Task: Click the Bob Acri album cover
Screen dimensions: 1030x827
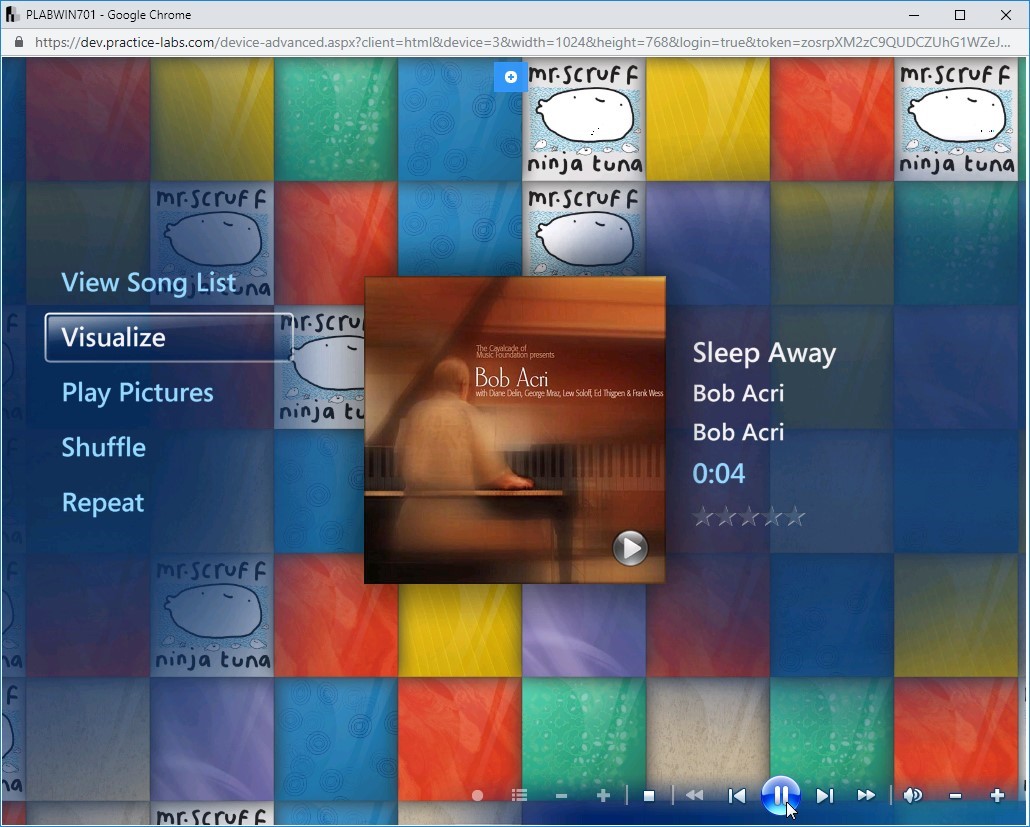Action: [515, 430]
